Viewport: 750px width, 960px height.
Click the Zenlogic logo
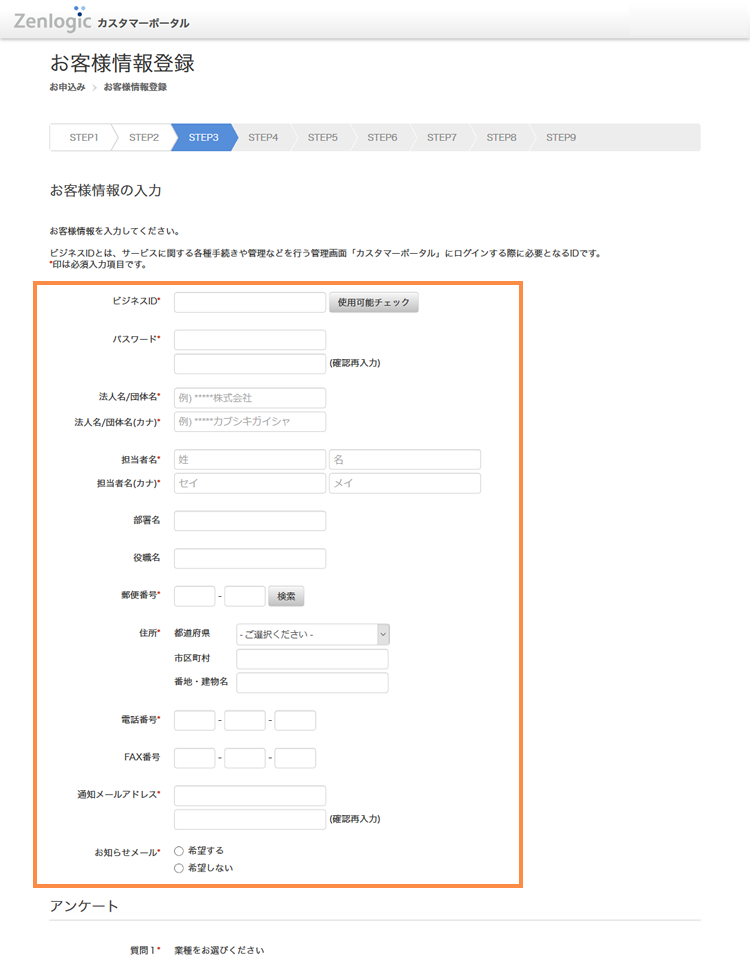pos(52,19)
